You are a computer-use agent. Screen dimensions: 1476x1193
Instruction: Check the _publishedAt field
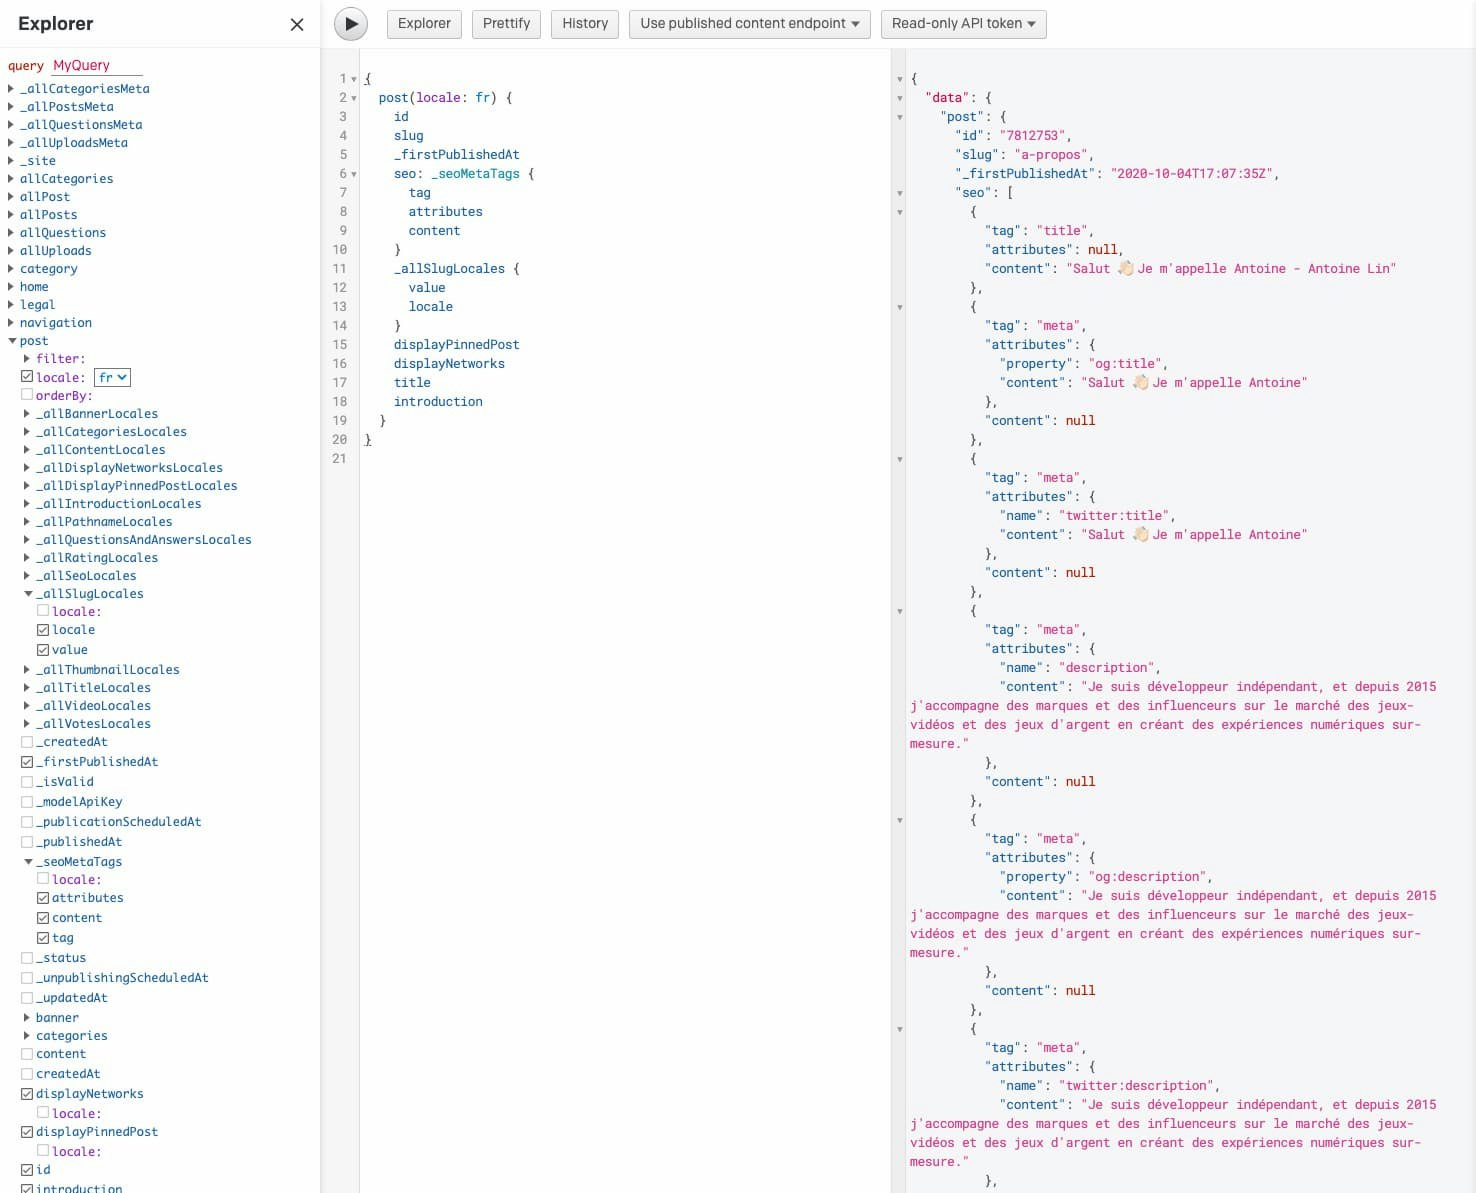(x=27, y=842)
